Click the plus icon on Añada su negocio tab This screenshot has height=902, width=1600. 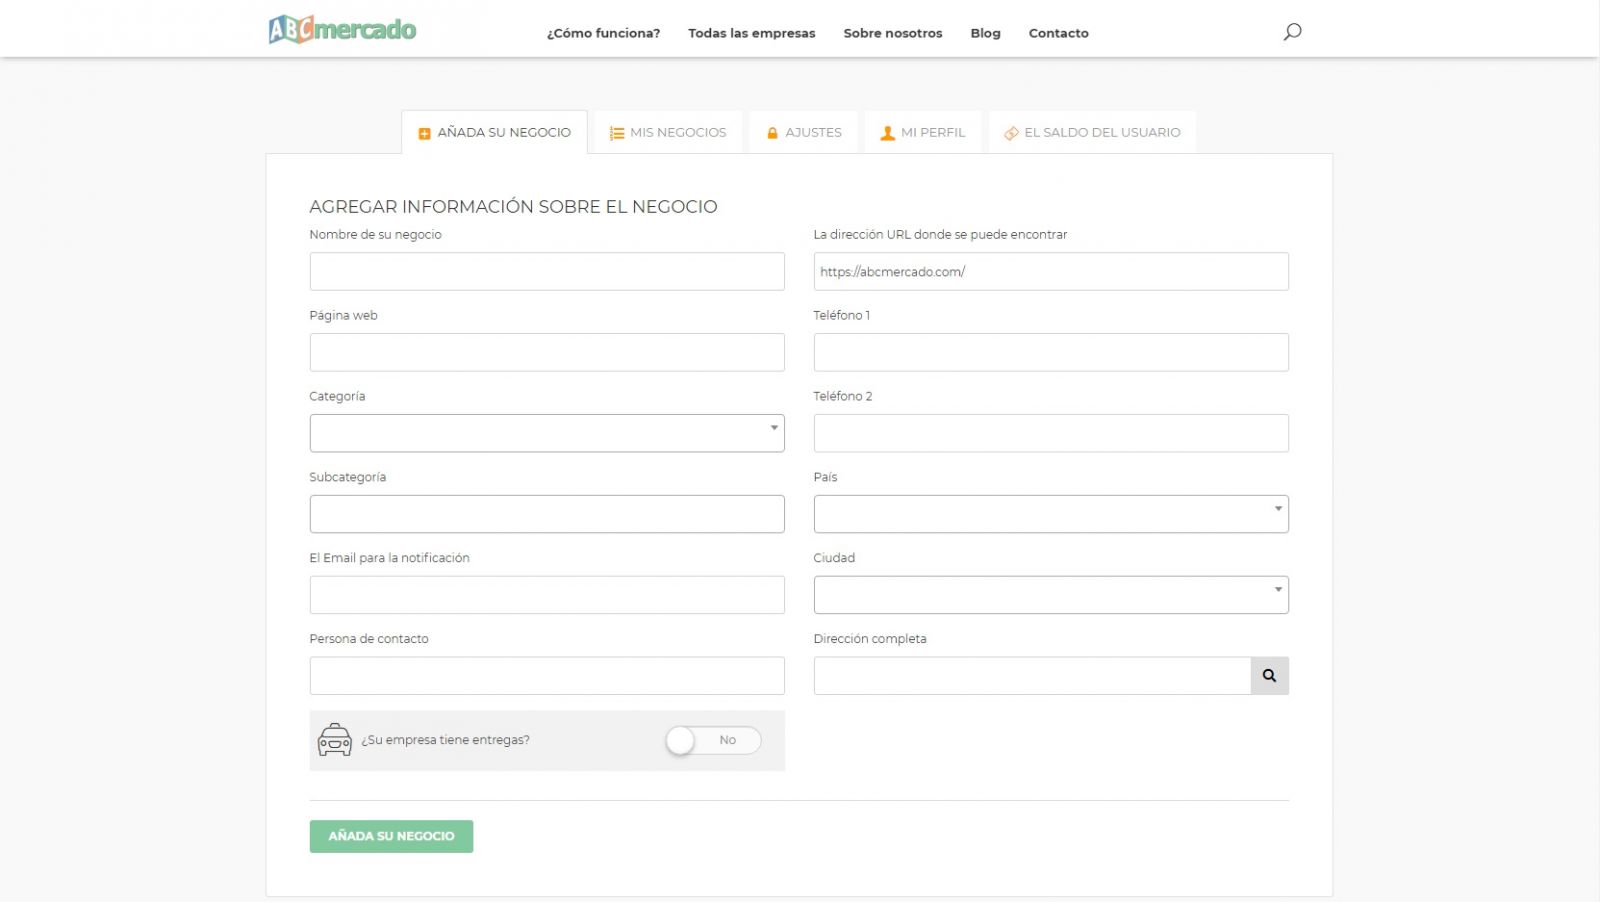(x=424, y=133)
